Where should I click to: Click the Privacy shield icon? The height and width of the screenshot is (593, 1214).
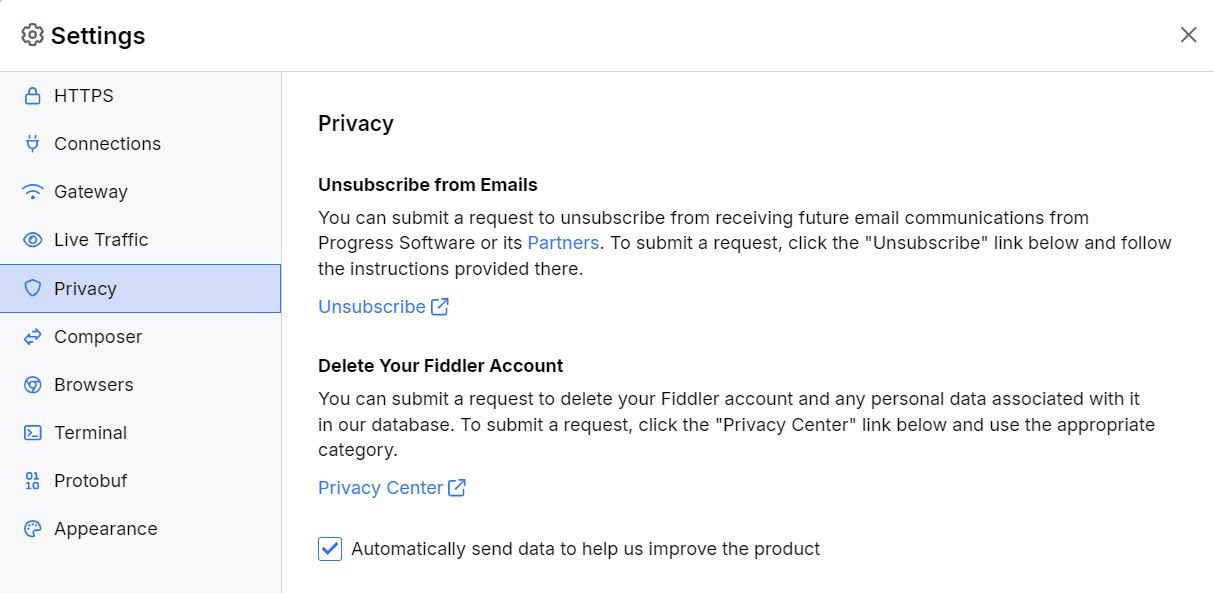(x=33, y=288)
